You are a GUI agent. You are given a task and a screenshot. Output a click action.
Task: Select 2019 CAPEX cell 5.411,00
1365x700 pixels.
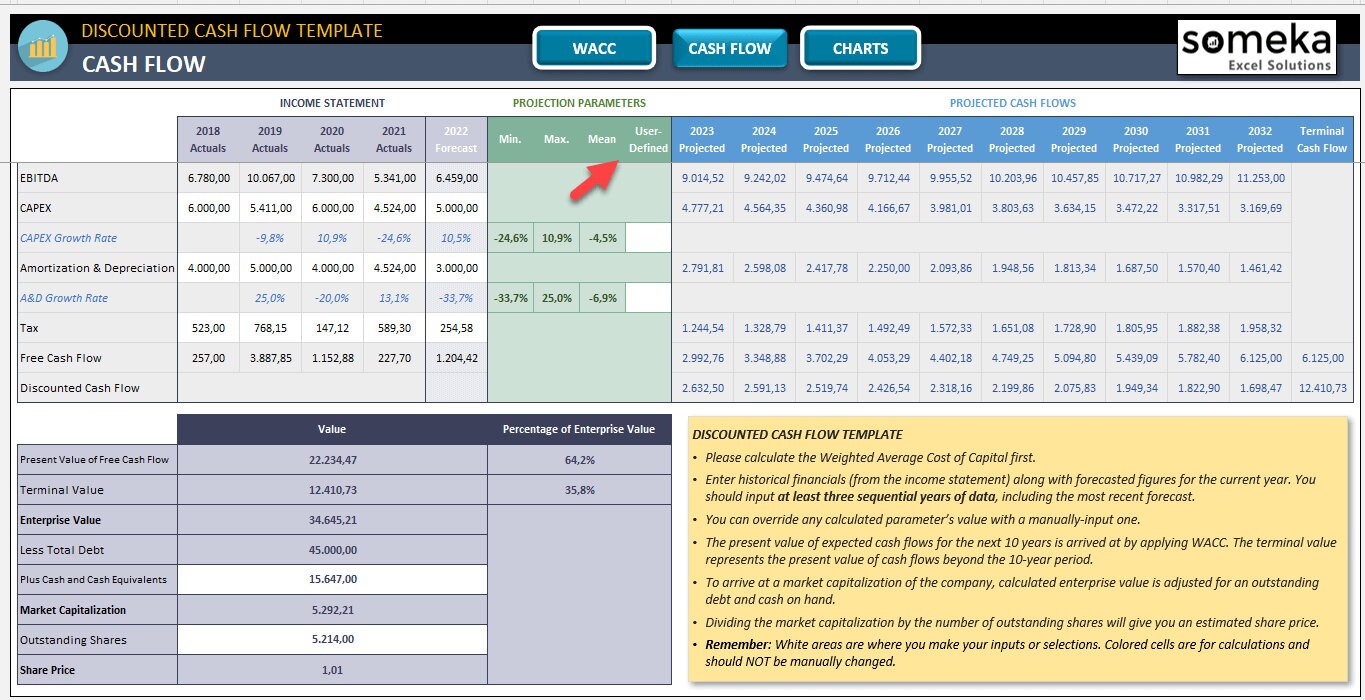pos(270,208)
